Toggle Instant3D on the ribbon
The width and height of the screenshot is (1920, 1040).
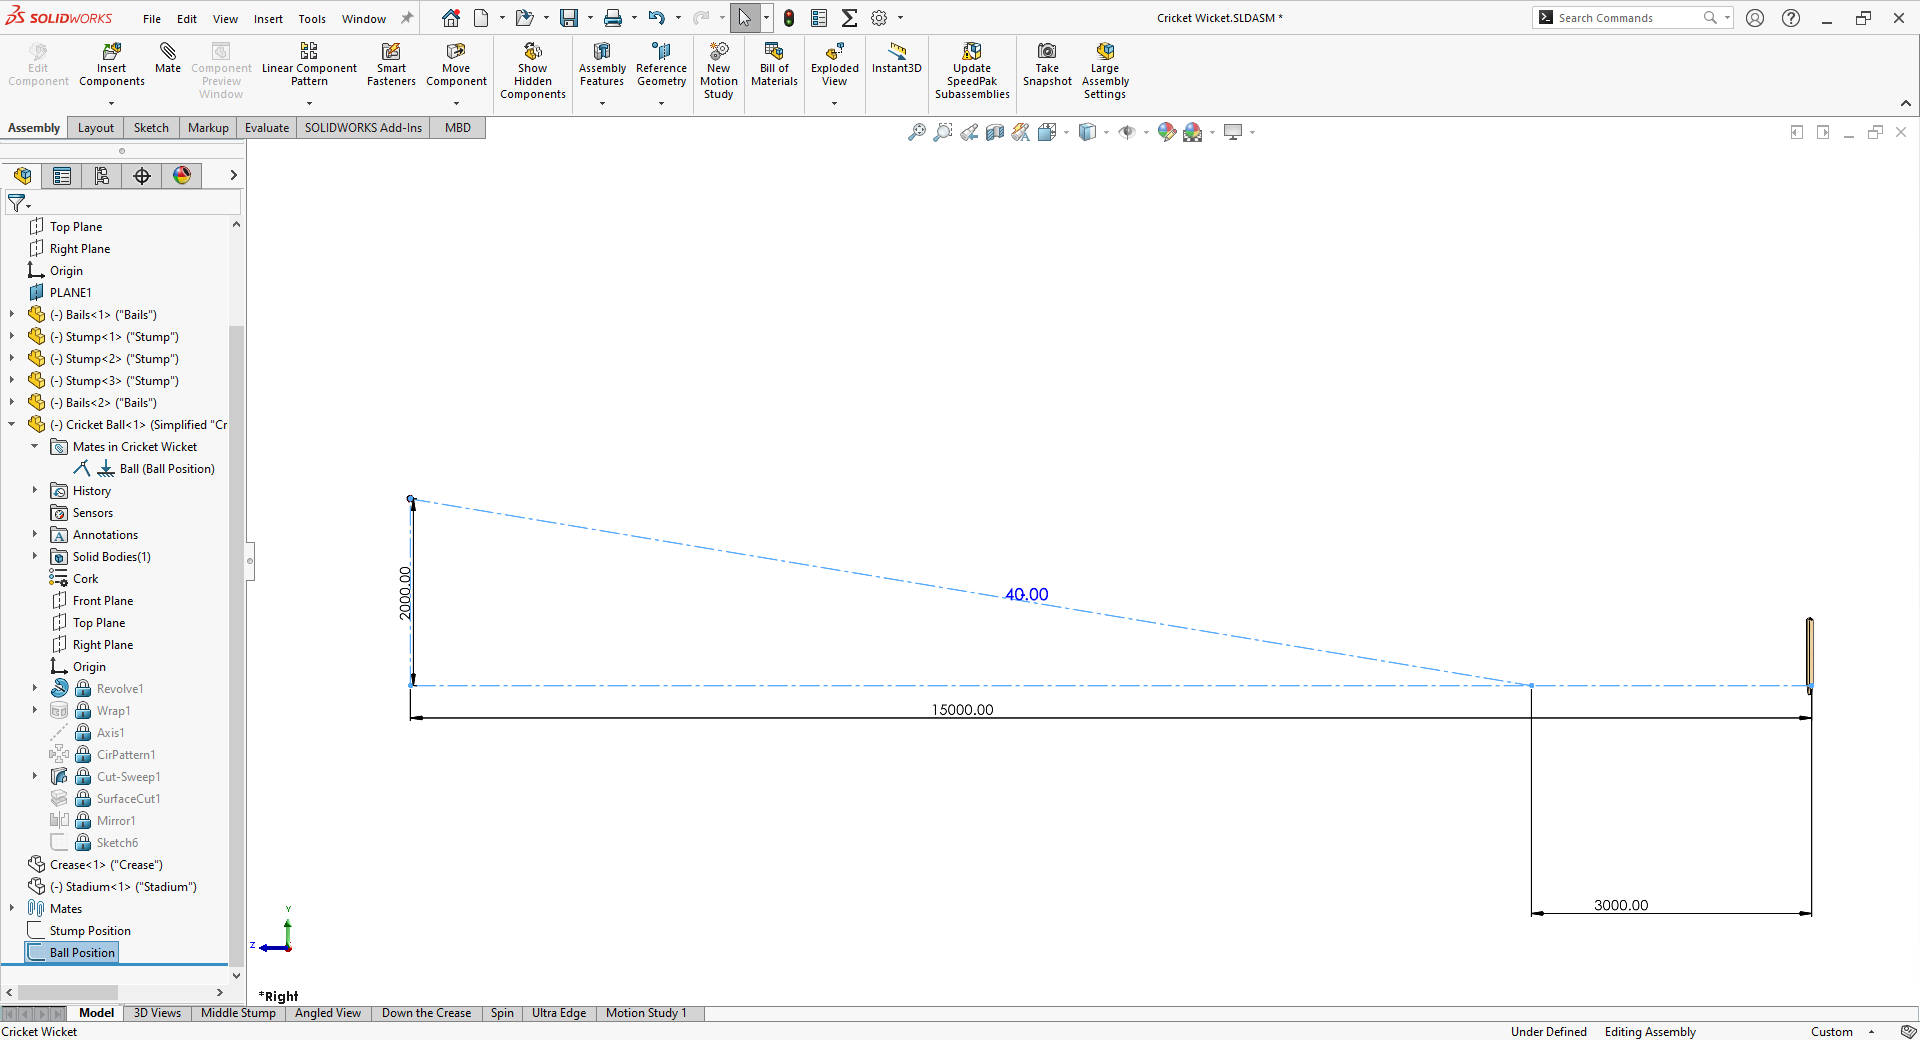[896, 62]
